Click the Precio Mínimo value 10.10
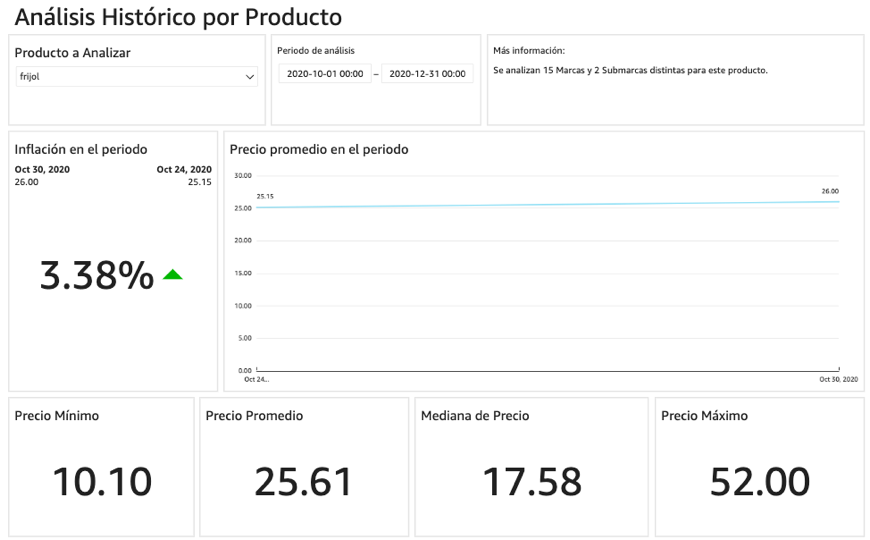Screen dimensions: 870x540 coord(102,481)
